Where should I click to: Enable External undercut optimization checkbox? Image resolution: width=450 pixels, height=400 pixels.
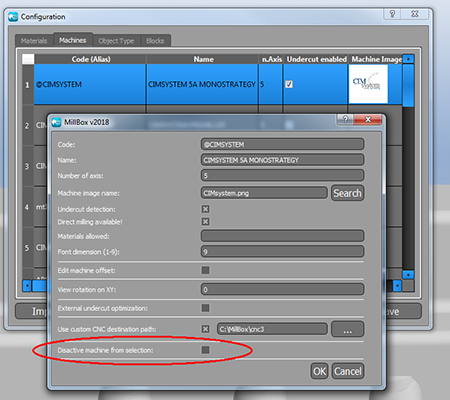pos(206,308)
